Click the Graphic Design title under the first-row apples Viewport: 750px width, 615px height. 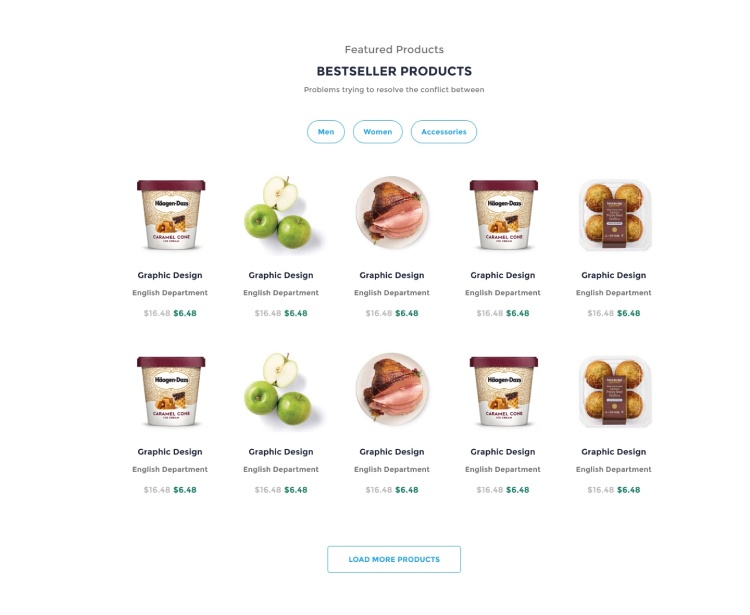(x=281, y=275)
